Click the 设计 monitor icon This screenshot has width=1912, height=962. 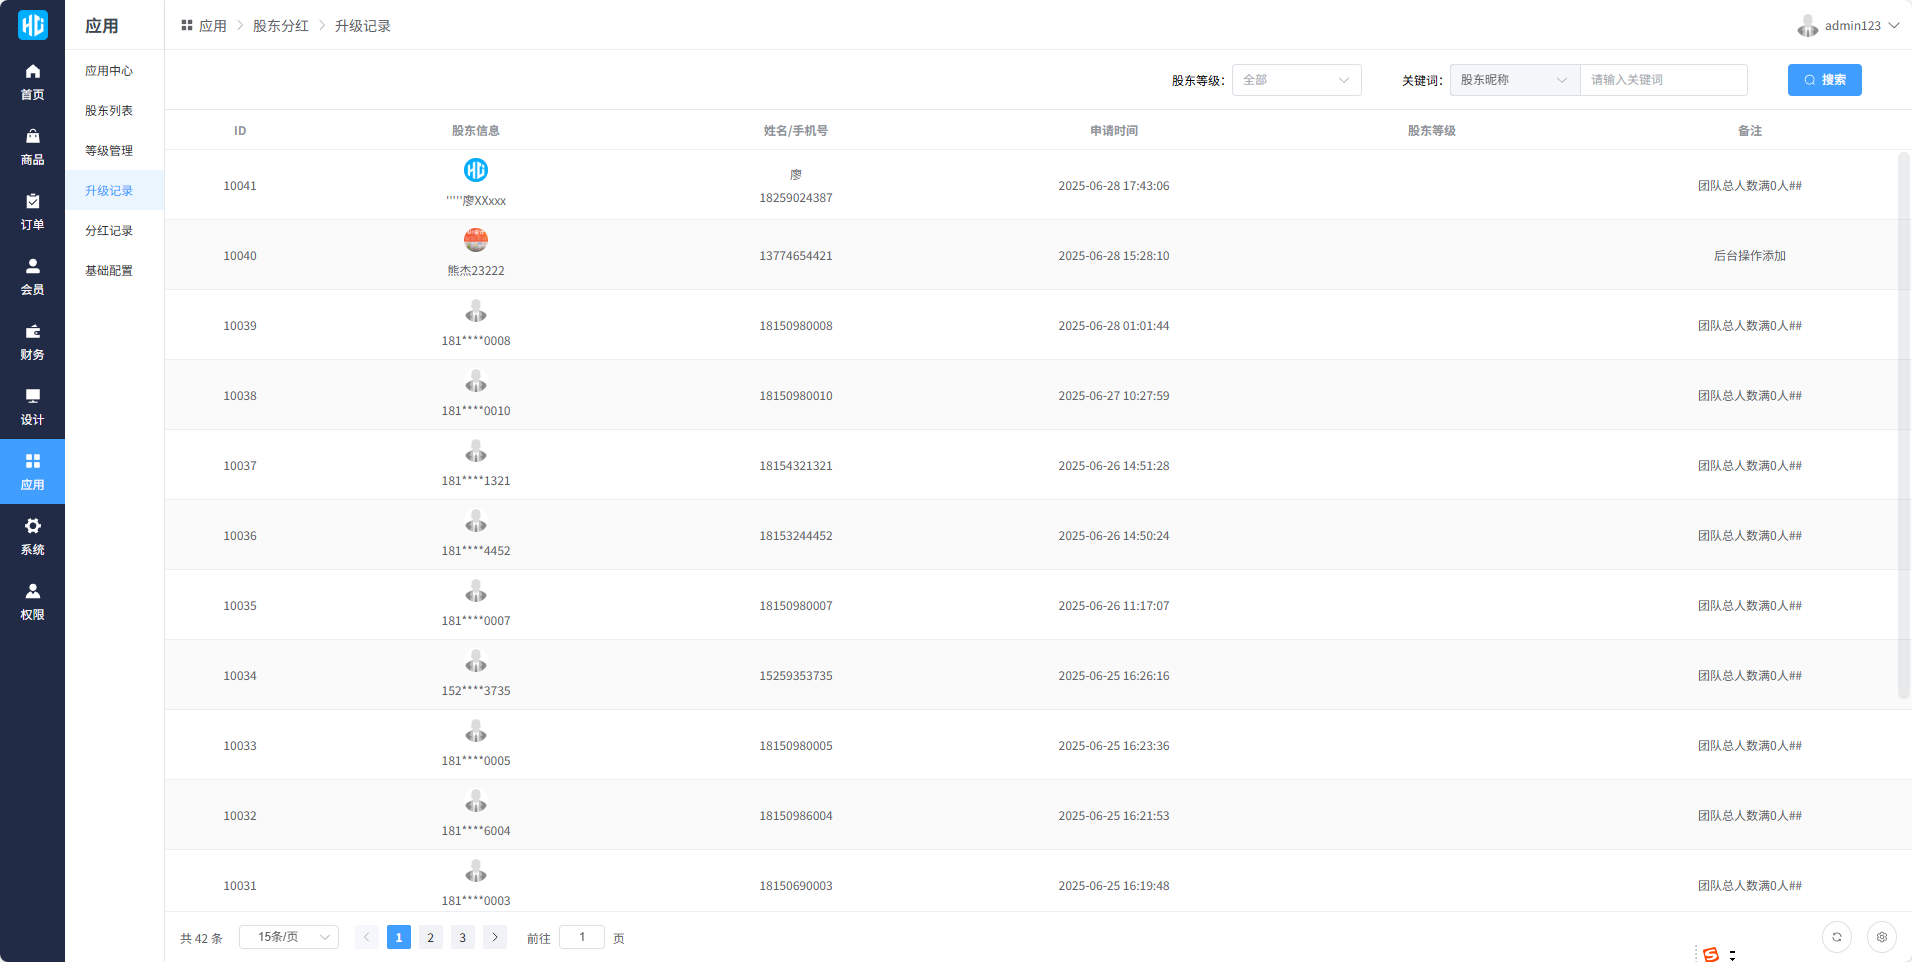(x=32, y=397)
